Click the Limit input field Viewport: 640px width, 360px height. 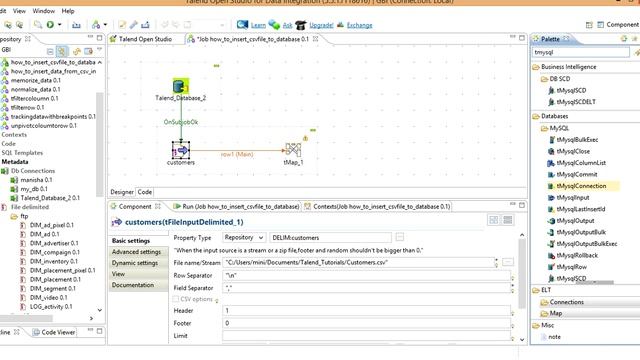point(366,336)
